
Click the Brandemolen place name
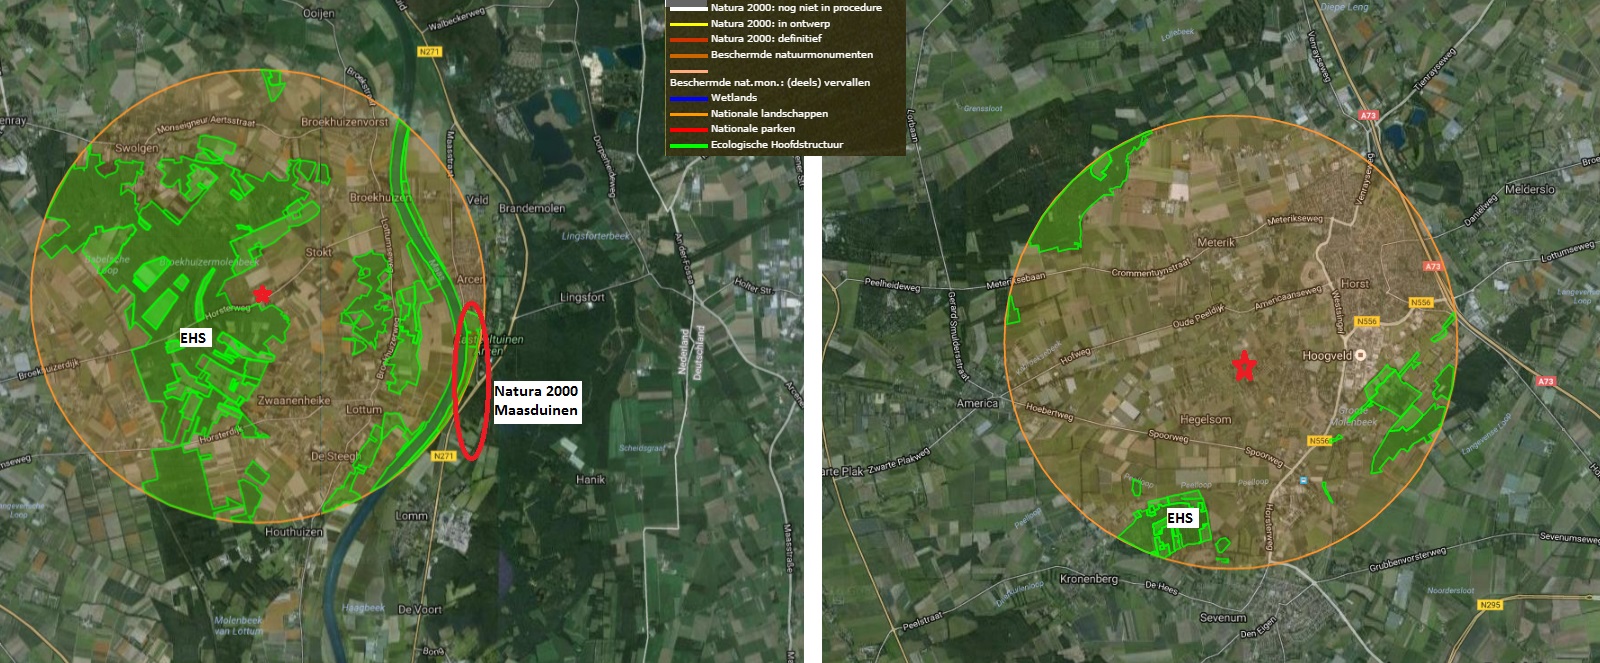click(x=531, y=209)
